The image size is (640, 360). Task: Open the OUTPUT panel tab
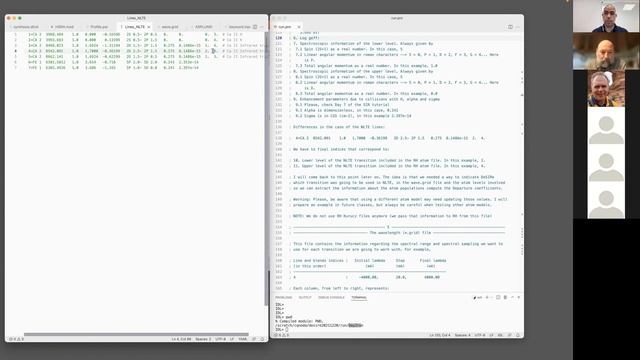tap(305, 298)
